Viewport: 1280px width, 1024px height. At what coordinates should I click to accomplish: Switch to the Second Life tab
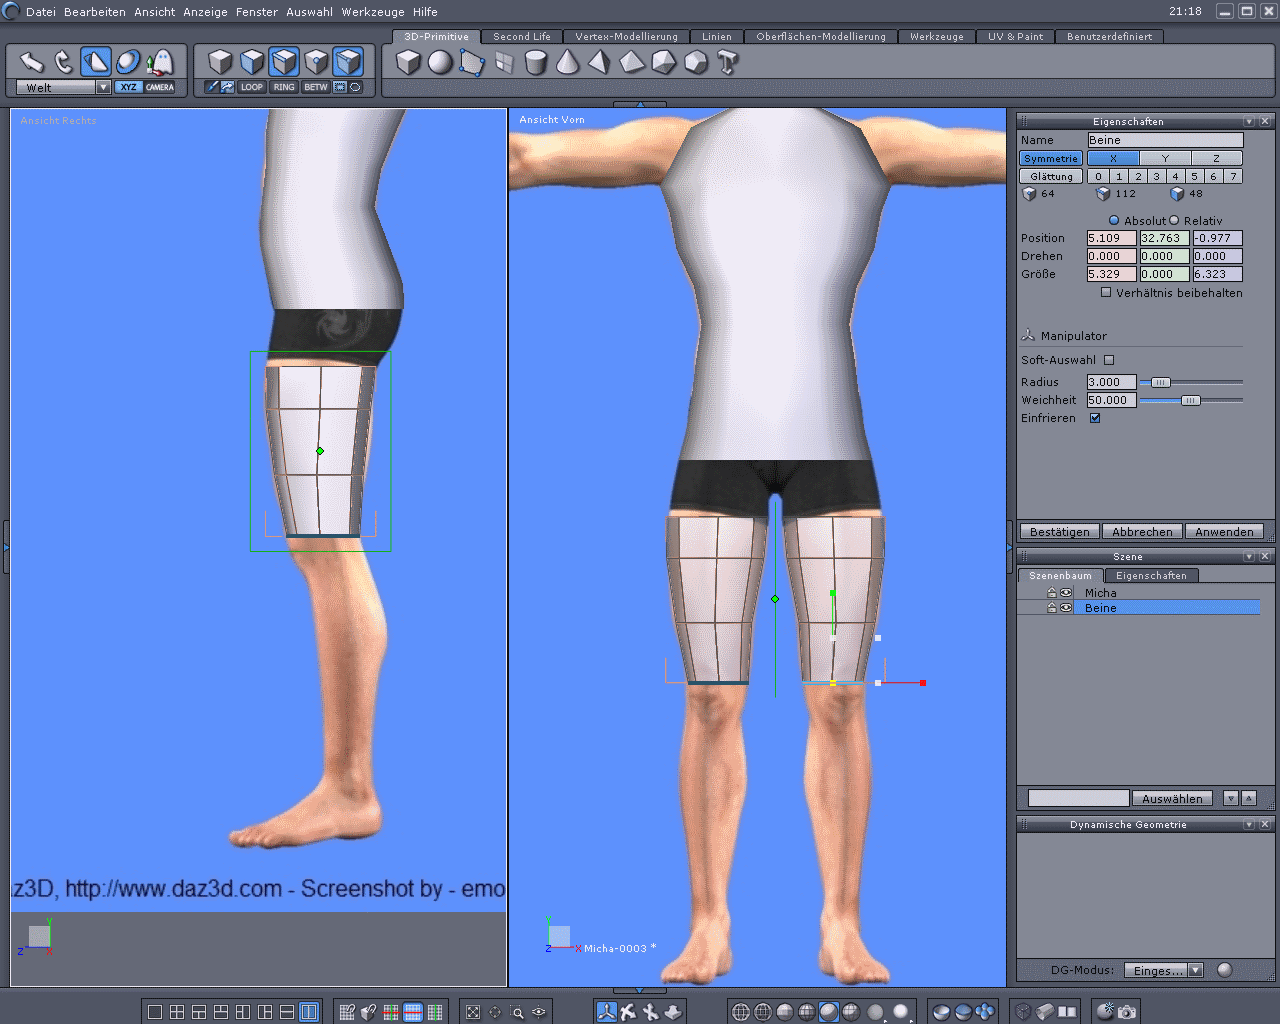(521, 36)
